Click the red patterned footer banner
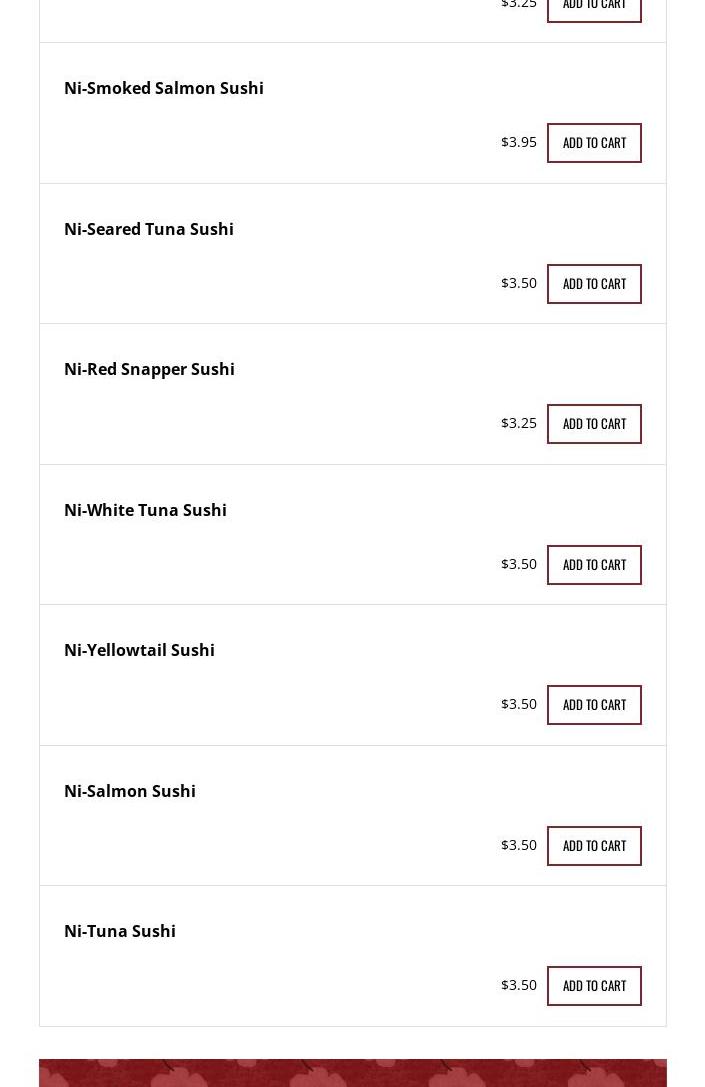This screenshot has height=1087, width=705. click(x=352, y=1072)
